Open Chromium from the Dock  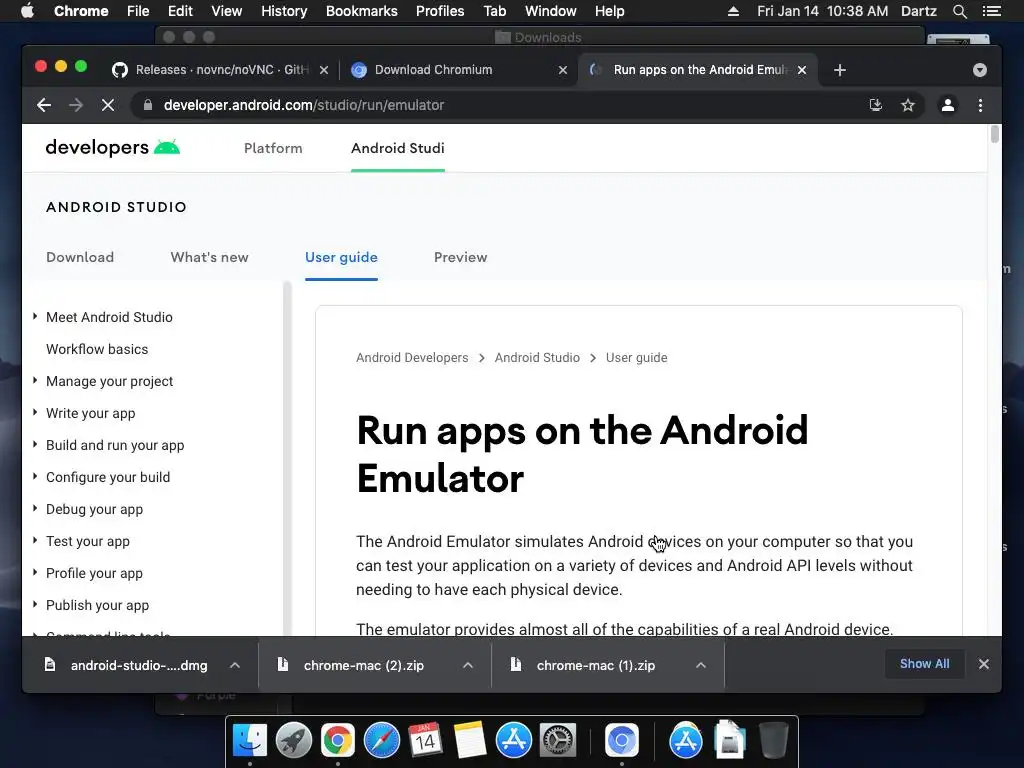pos(622,741)
